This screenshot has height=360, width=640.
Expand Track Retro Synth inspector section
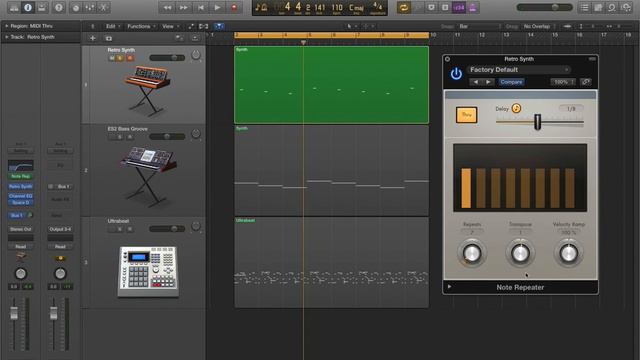pos(6,37)
